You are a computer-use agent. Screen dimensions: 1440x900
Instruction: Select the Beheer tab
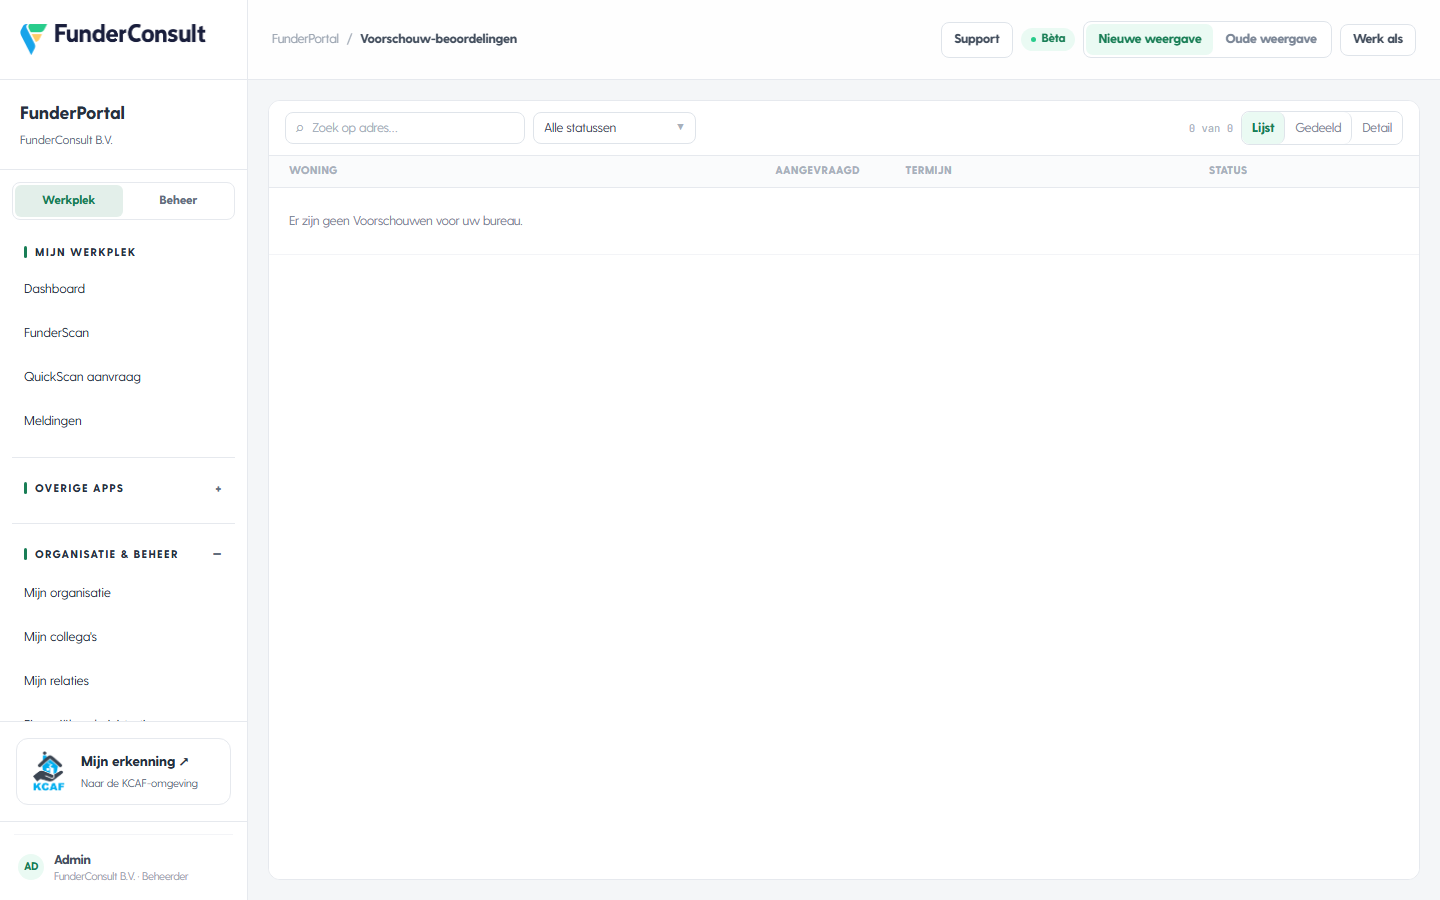click(x=178, y=200)
